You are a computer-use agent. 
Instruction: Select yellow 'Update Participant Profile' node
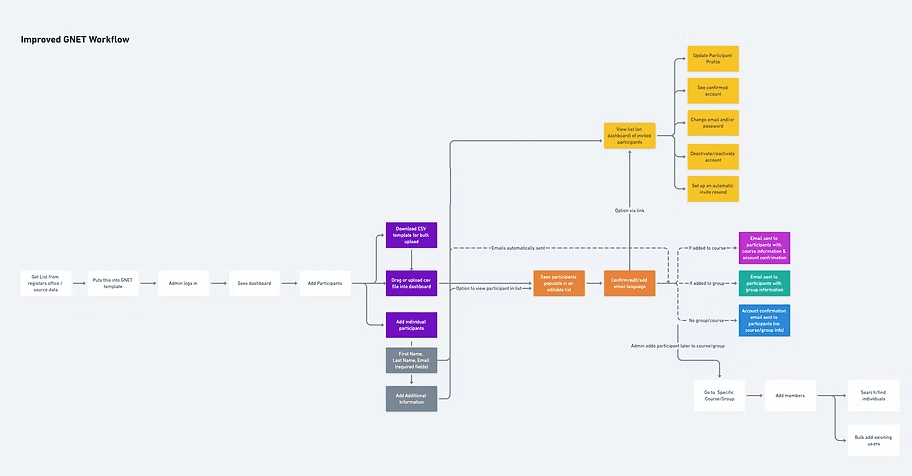pos(713,59)
